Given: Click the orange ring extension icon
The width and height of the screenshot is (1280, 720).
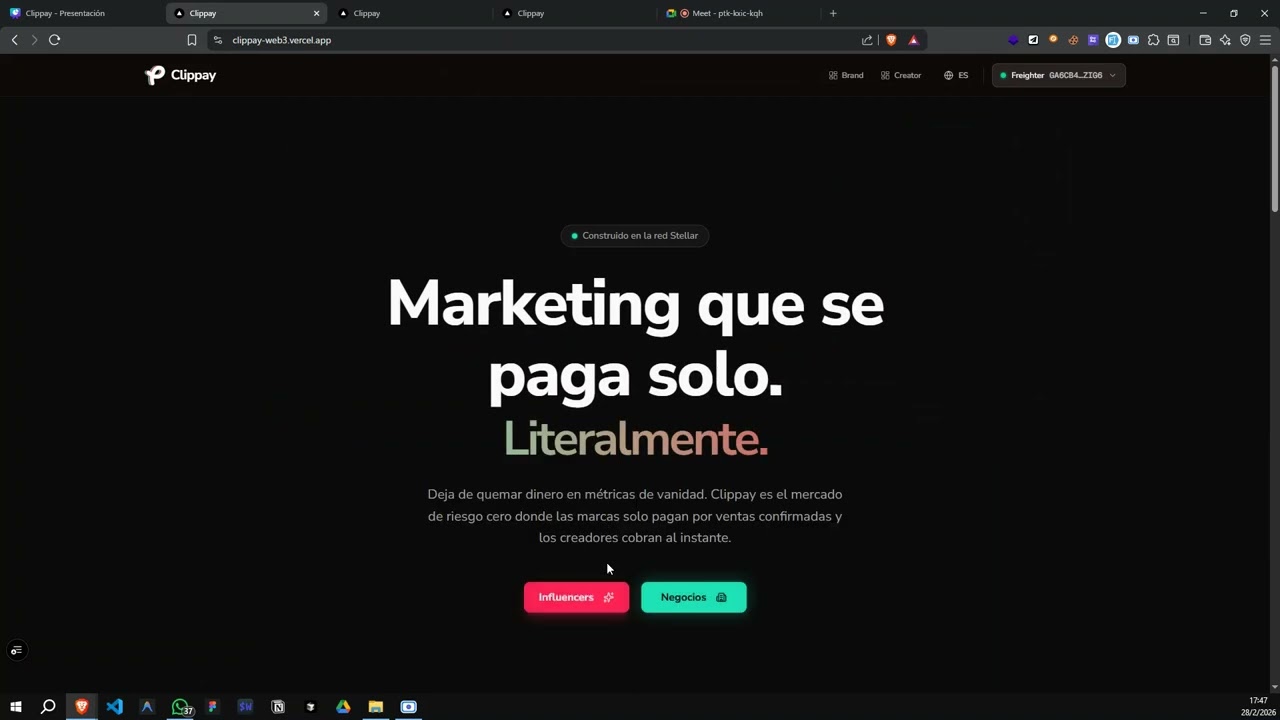Looking at the screenshot, I should (1053, 40).
